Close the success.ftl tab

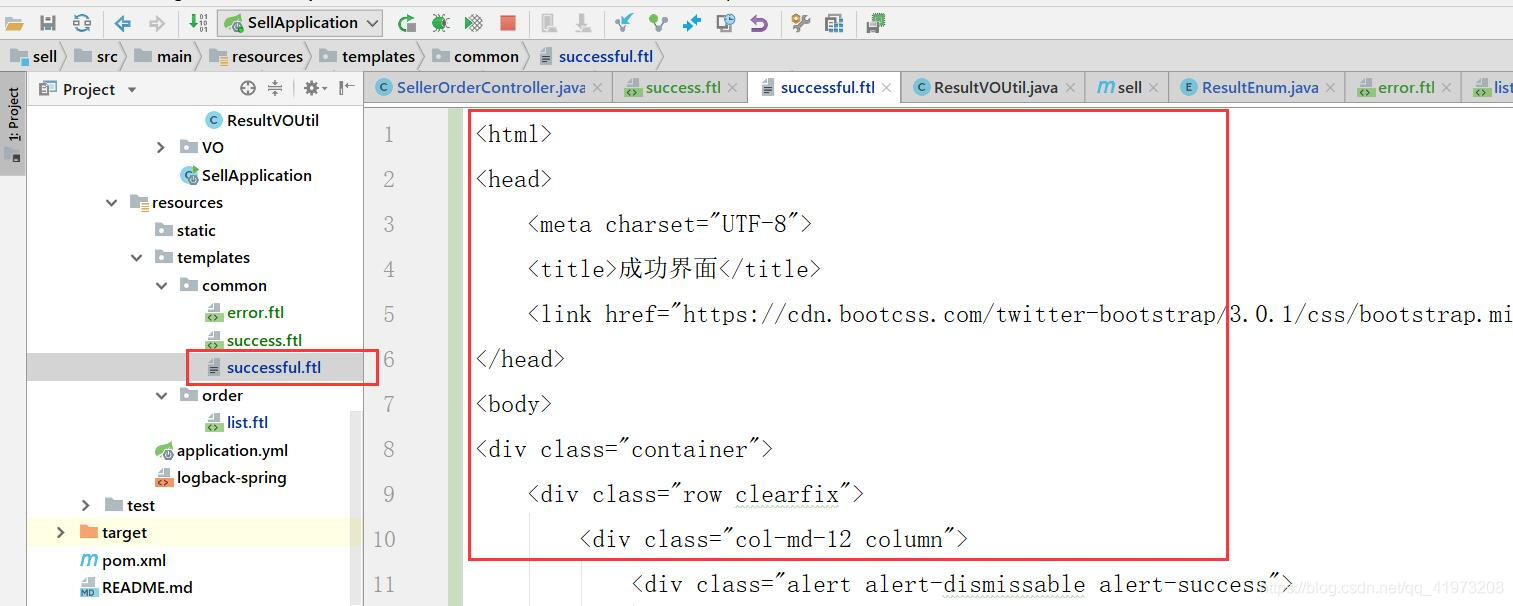(732, 88)
